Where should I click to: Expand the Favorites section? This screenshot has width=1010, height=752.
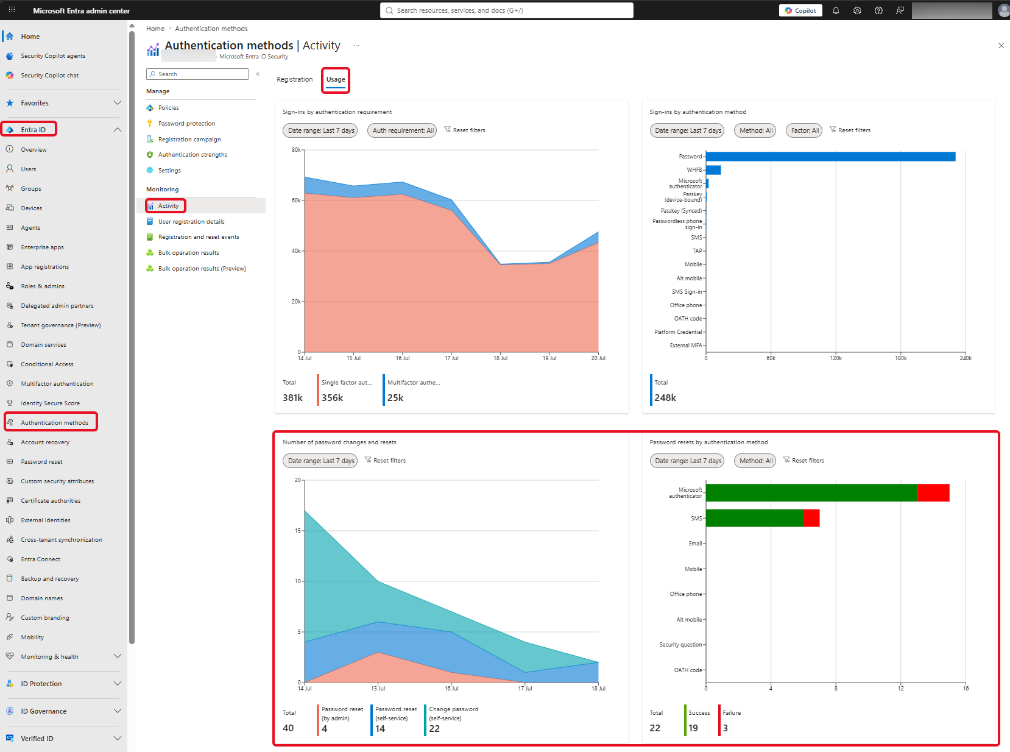117,103
